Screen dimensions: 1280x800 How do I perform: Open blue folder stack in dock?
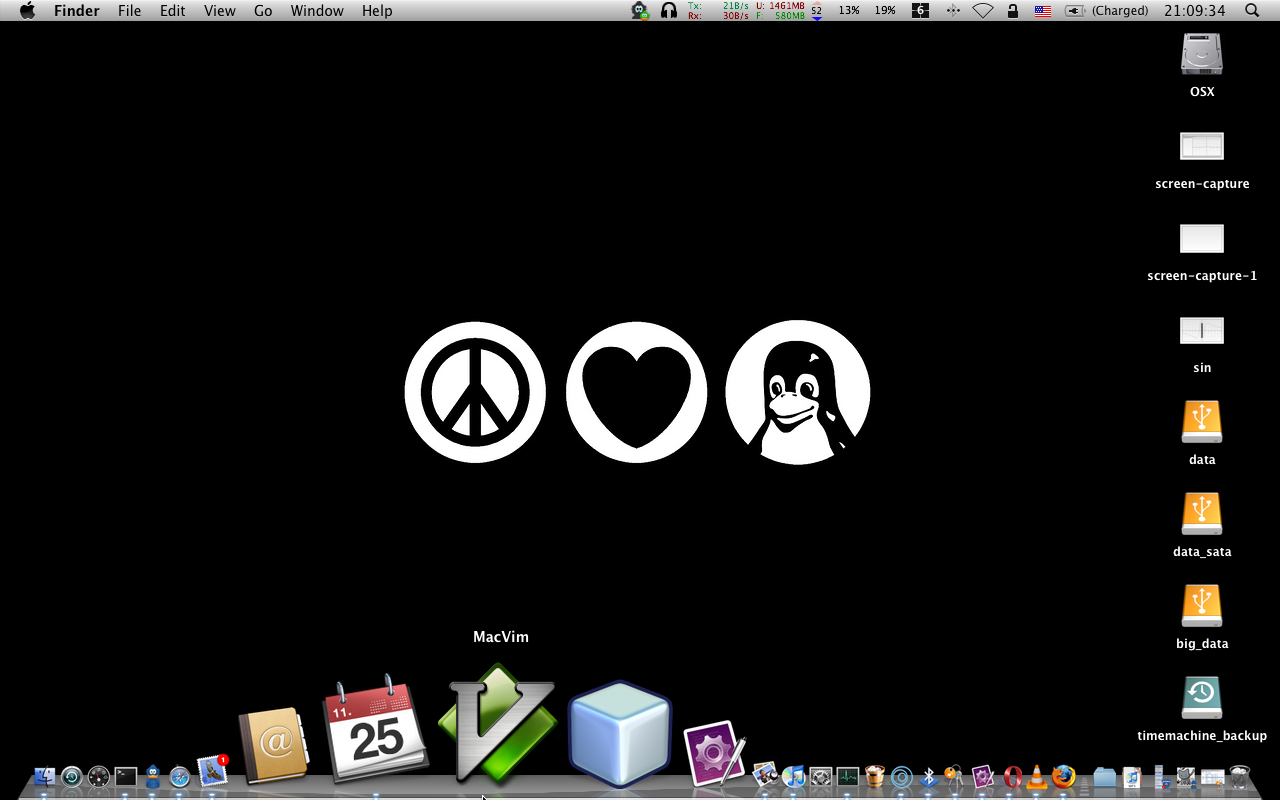coord(1104,776)
